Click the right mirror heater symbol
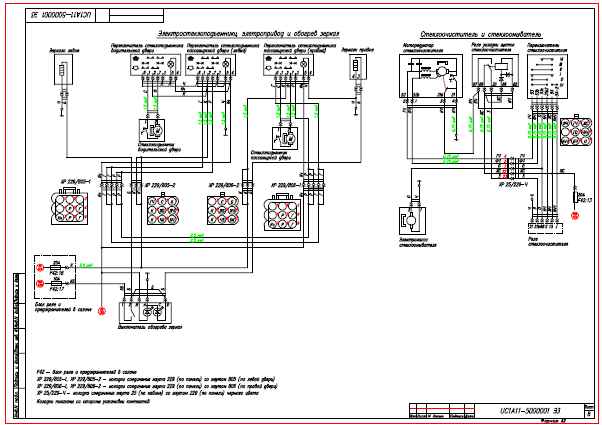 358,67
